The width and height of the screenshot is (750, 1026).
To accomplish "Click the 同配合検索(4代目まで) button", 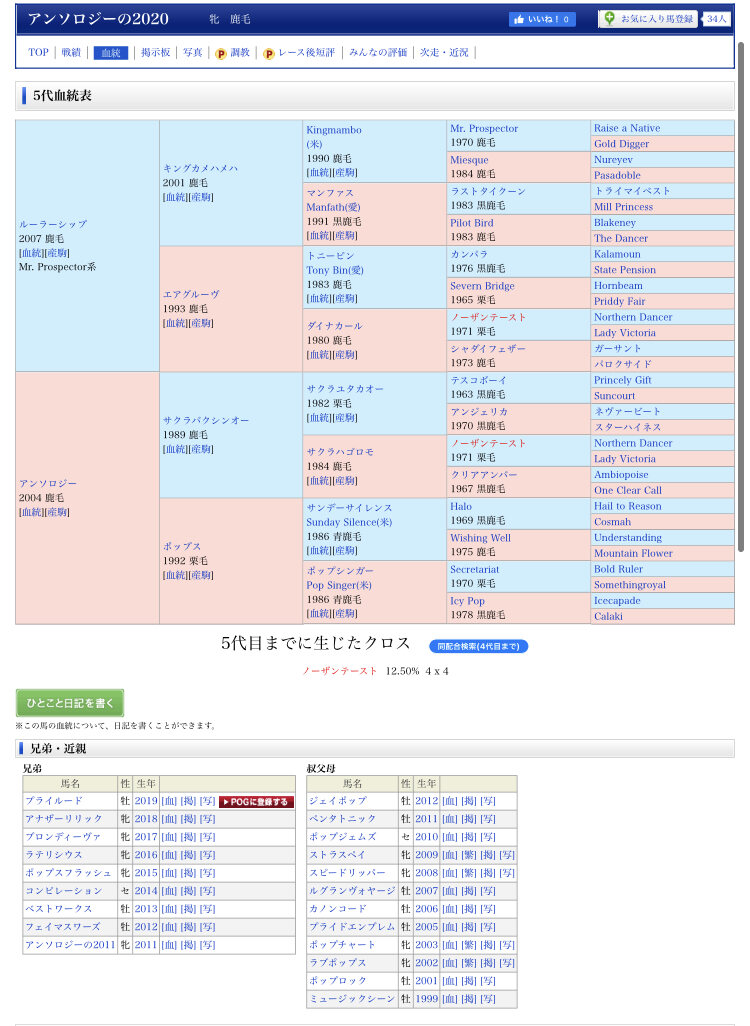I will (478, 646).
